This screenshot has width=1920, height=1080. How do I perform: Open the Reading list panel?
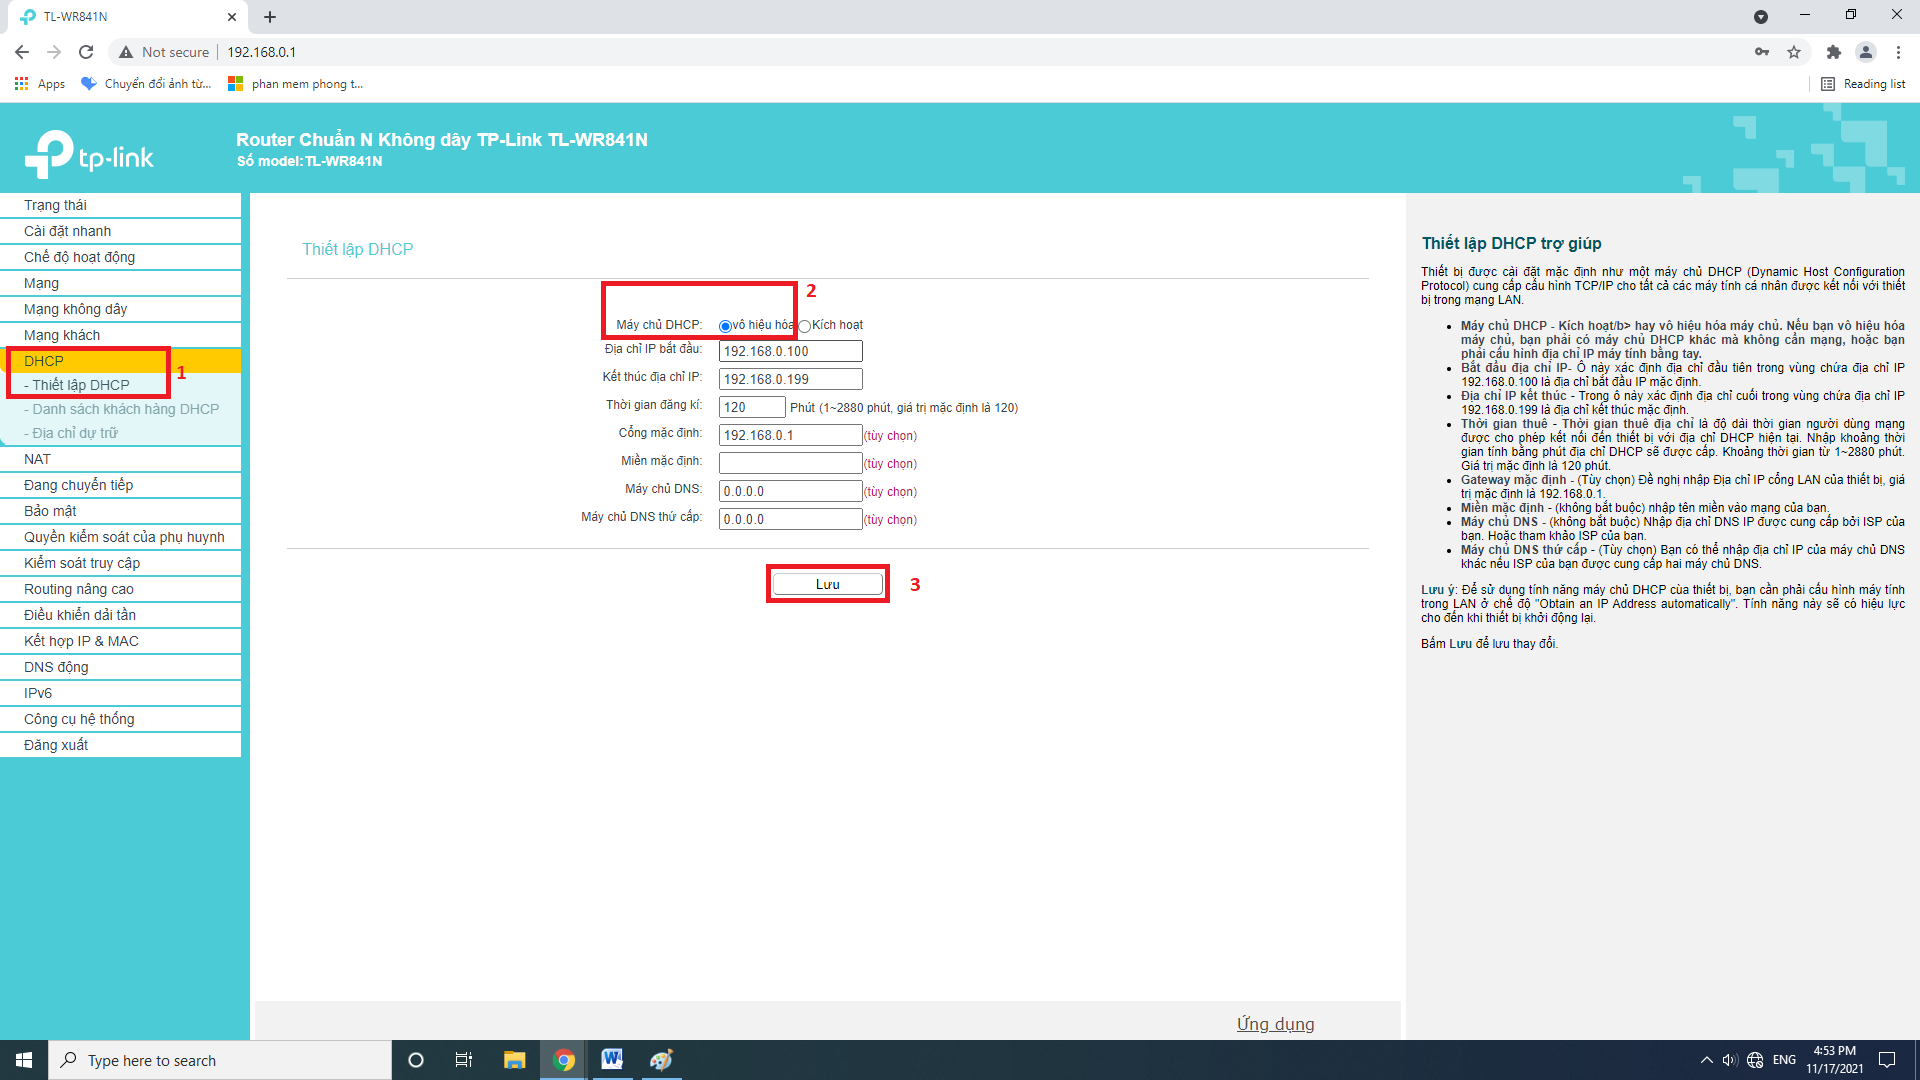(x=1863, y=84)
